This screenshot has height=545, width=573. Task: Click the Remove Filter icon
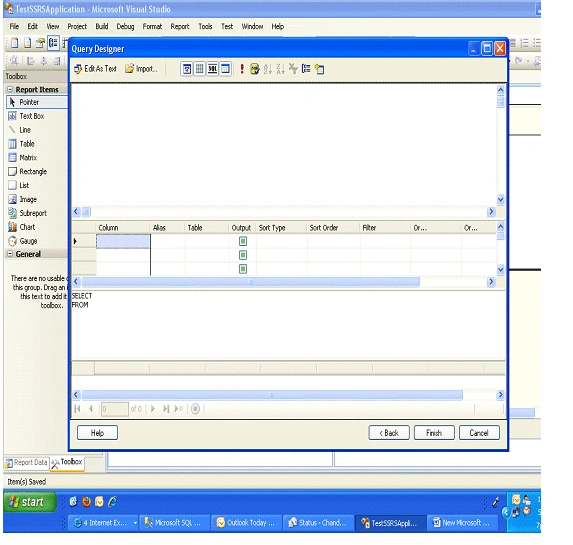(x=293, y=69)
